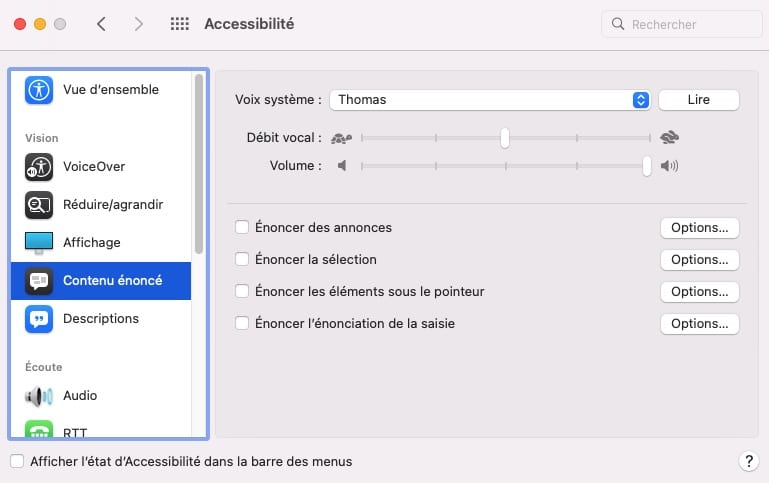Screen dimensions: 769x483
Task: Select the Affichage display icon
Action: [x=39, y=243]
